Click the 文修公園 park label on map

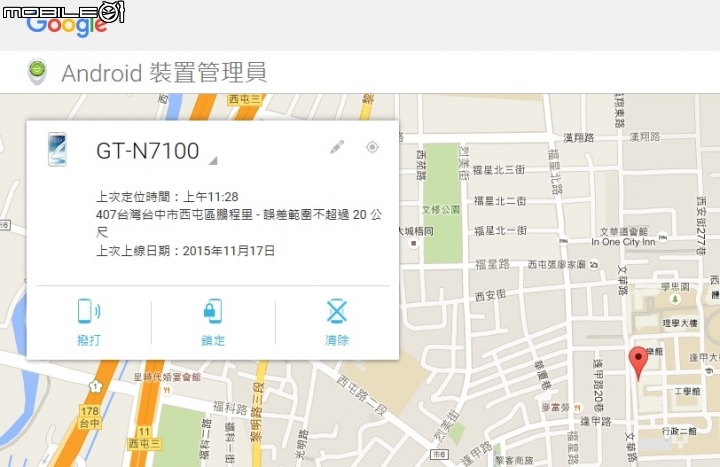[441, 209]
